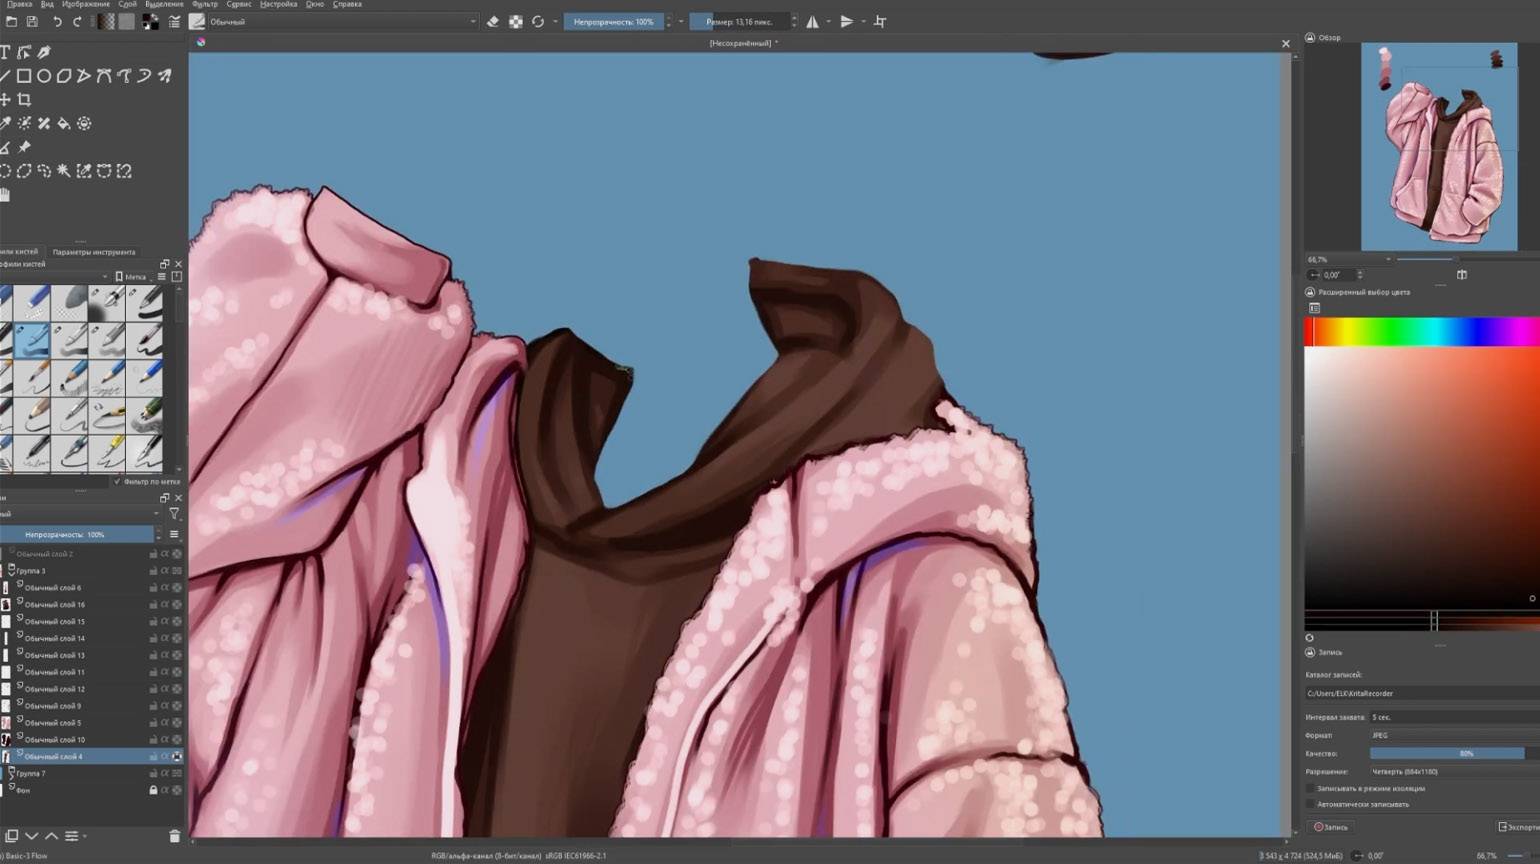This screenshot has width=1540, height=864.
Task: Choose the Crop tool in the toolbox
Action: point(24,100)
